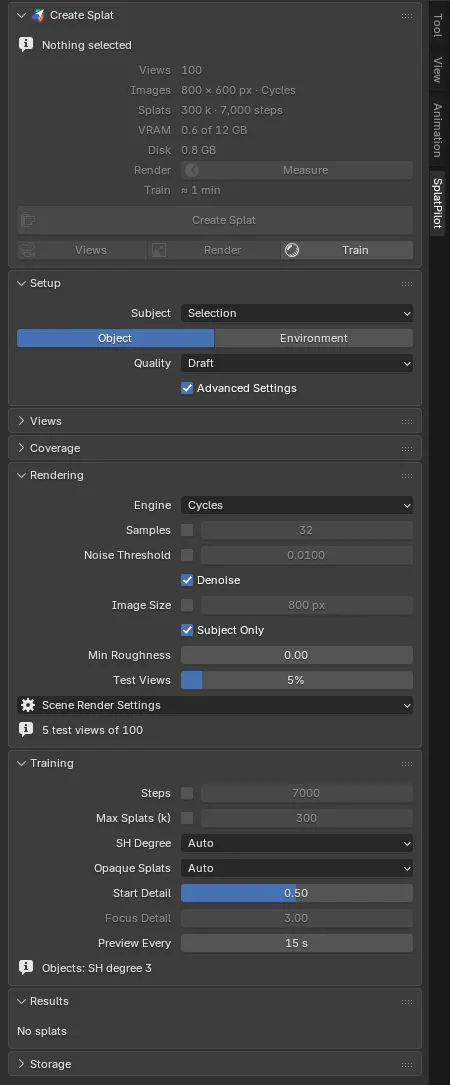The image size is (450, 1085).
Task: Uncheck the Denoise option
Action: [187, 580]
